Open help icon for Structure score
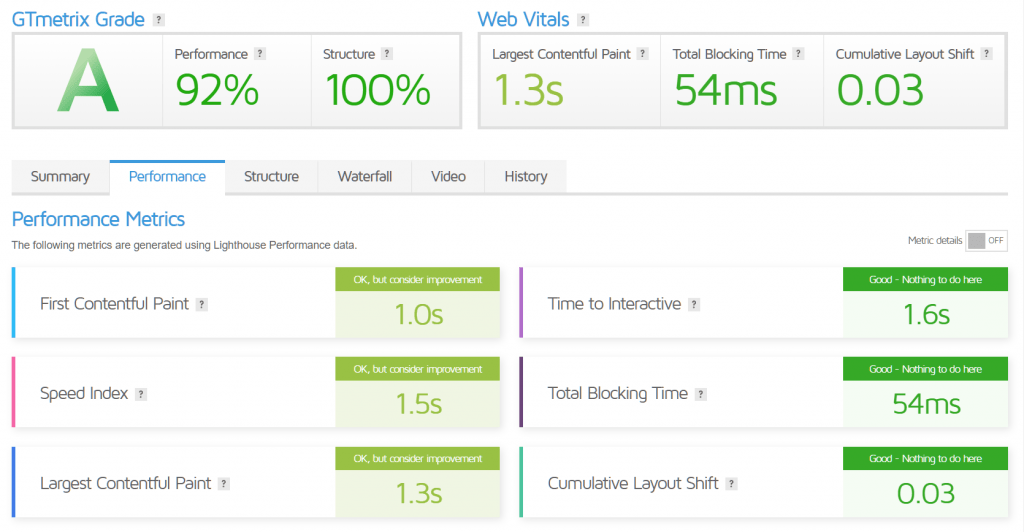 [387, 54]
